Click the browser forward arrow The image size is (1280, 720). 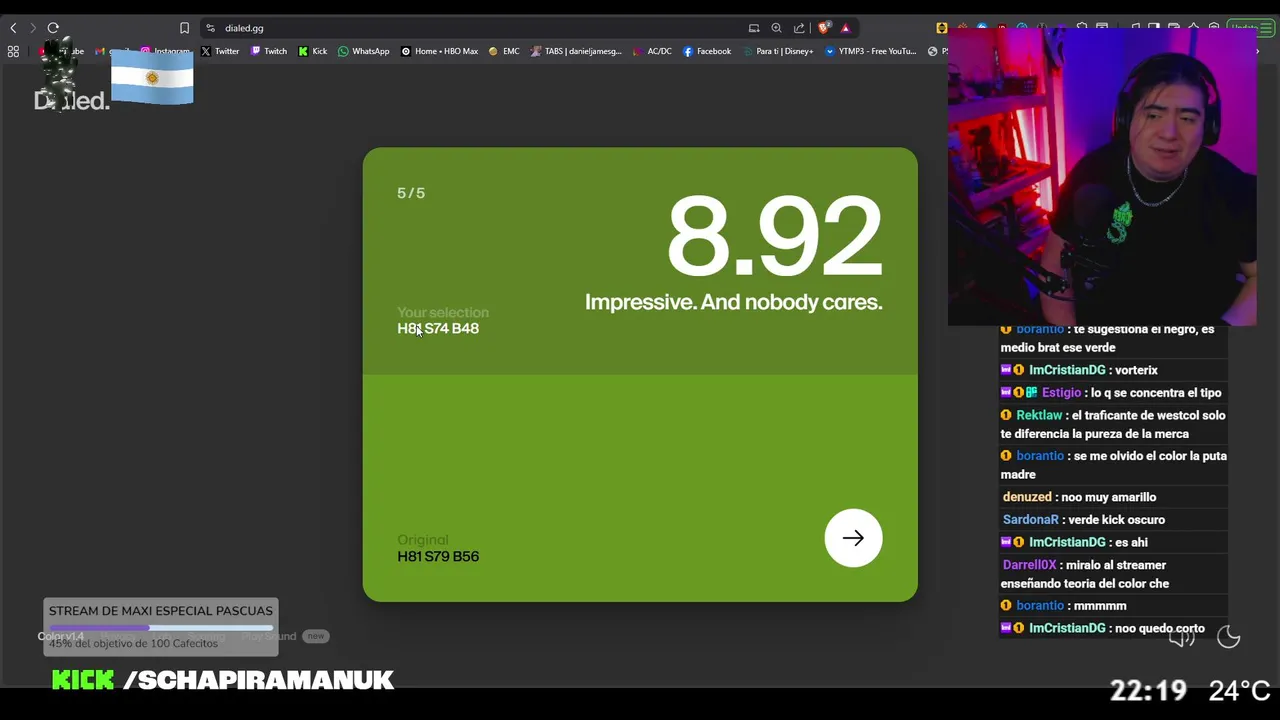[x=32, y=28]
